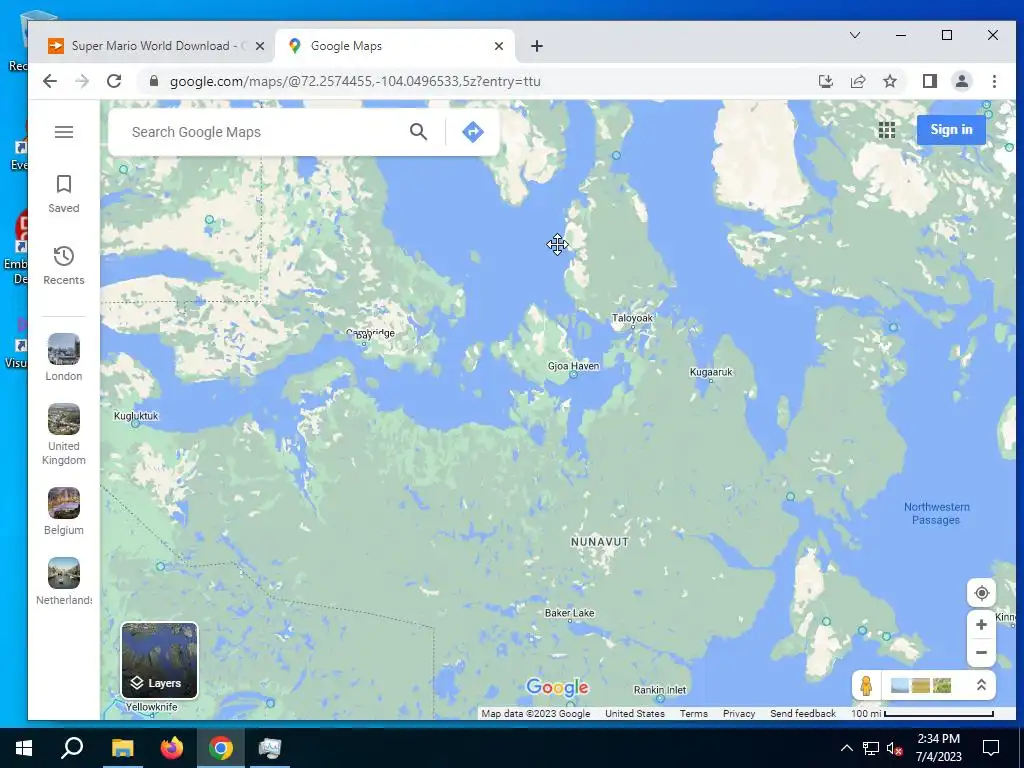Open Recents history in sidebar
The height and width of the screenshot is (768, 1024).
pyautogui.click(x=63, y=265)
